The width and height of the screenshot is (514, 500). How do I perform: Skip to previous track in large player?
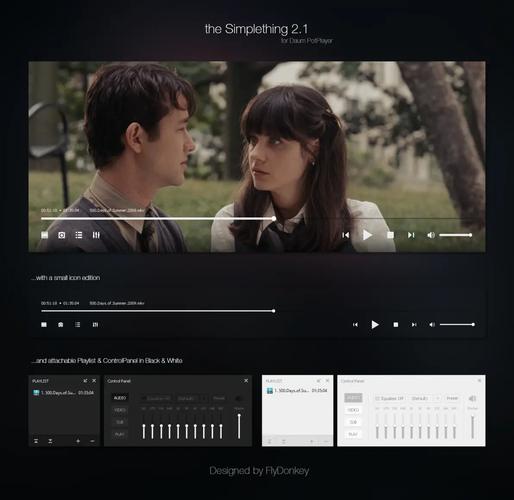pyautogui.click(x=346, y=235)
